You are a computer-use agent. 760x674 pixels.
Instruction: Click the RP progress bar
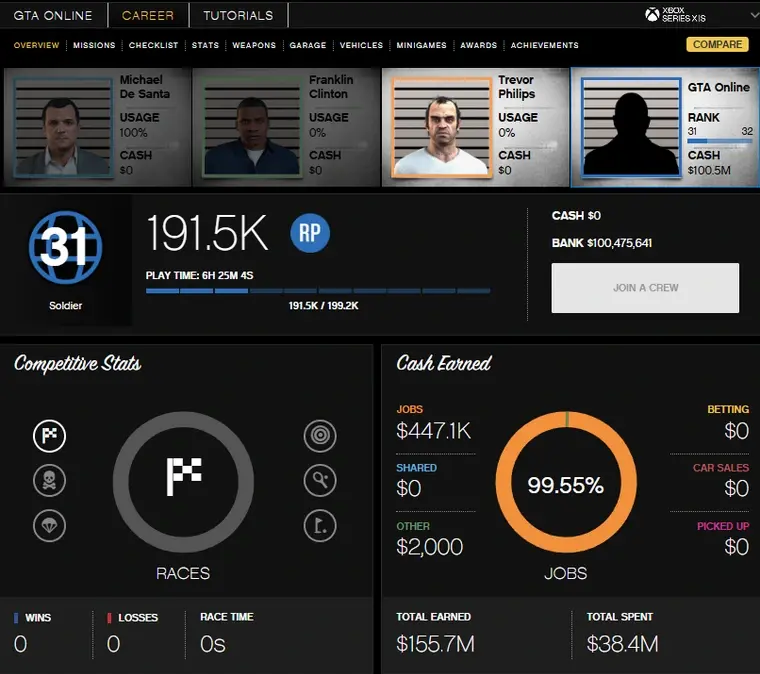pos(318,291)
